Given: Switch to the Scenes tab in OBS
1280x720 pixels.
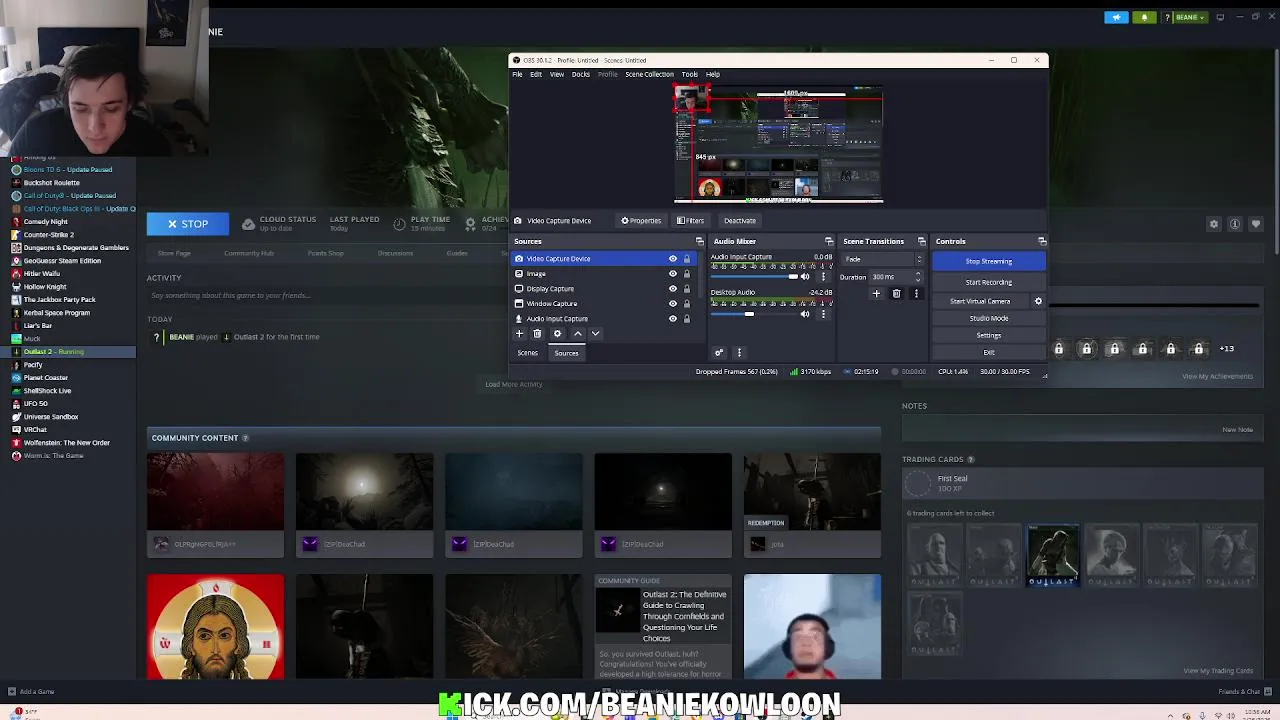Looking at the screenshot, I should click(527, 353).
